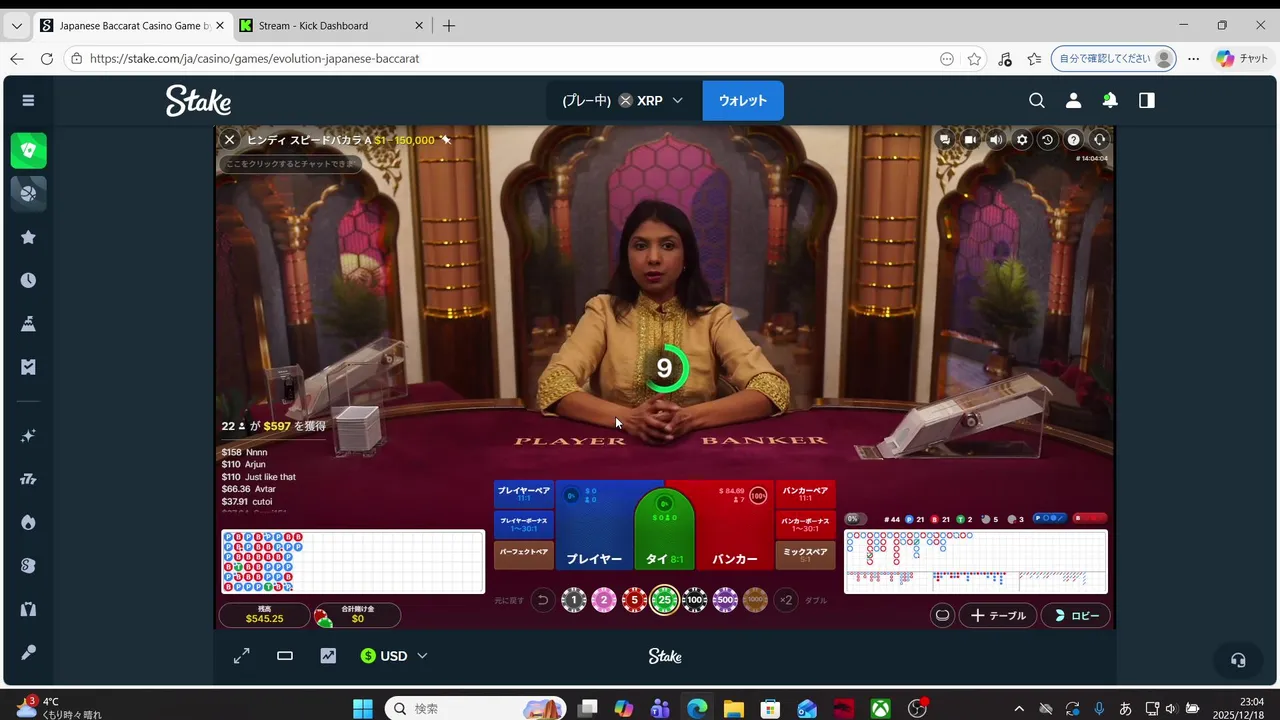Select the green 25 chip

tap(664, 600)
